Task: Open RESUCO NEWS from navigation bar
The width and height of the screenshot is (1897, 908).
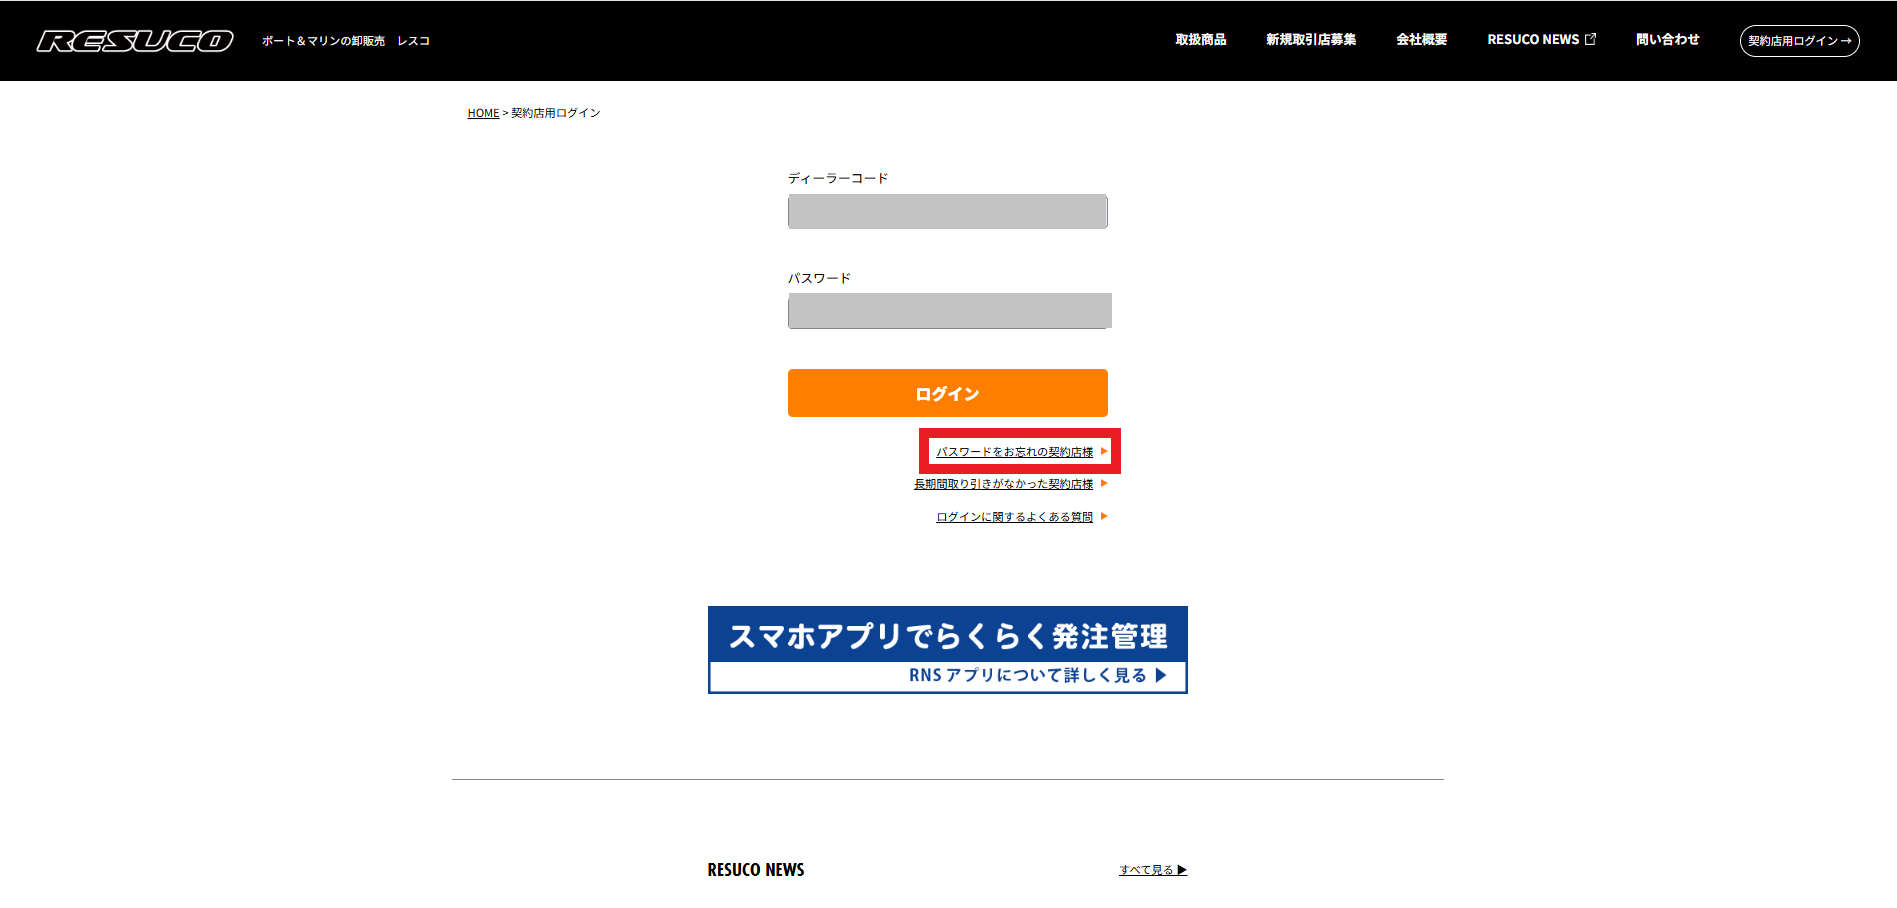Action: point(1532,40)
